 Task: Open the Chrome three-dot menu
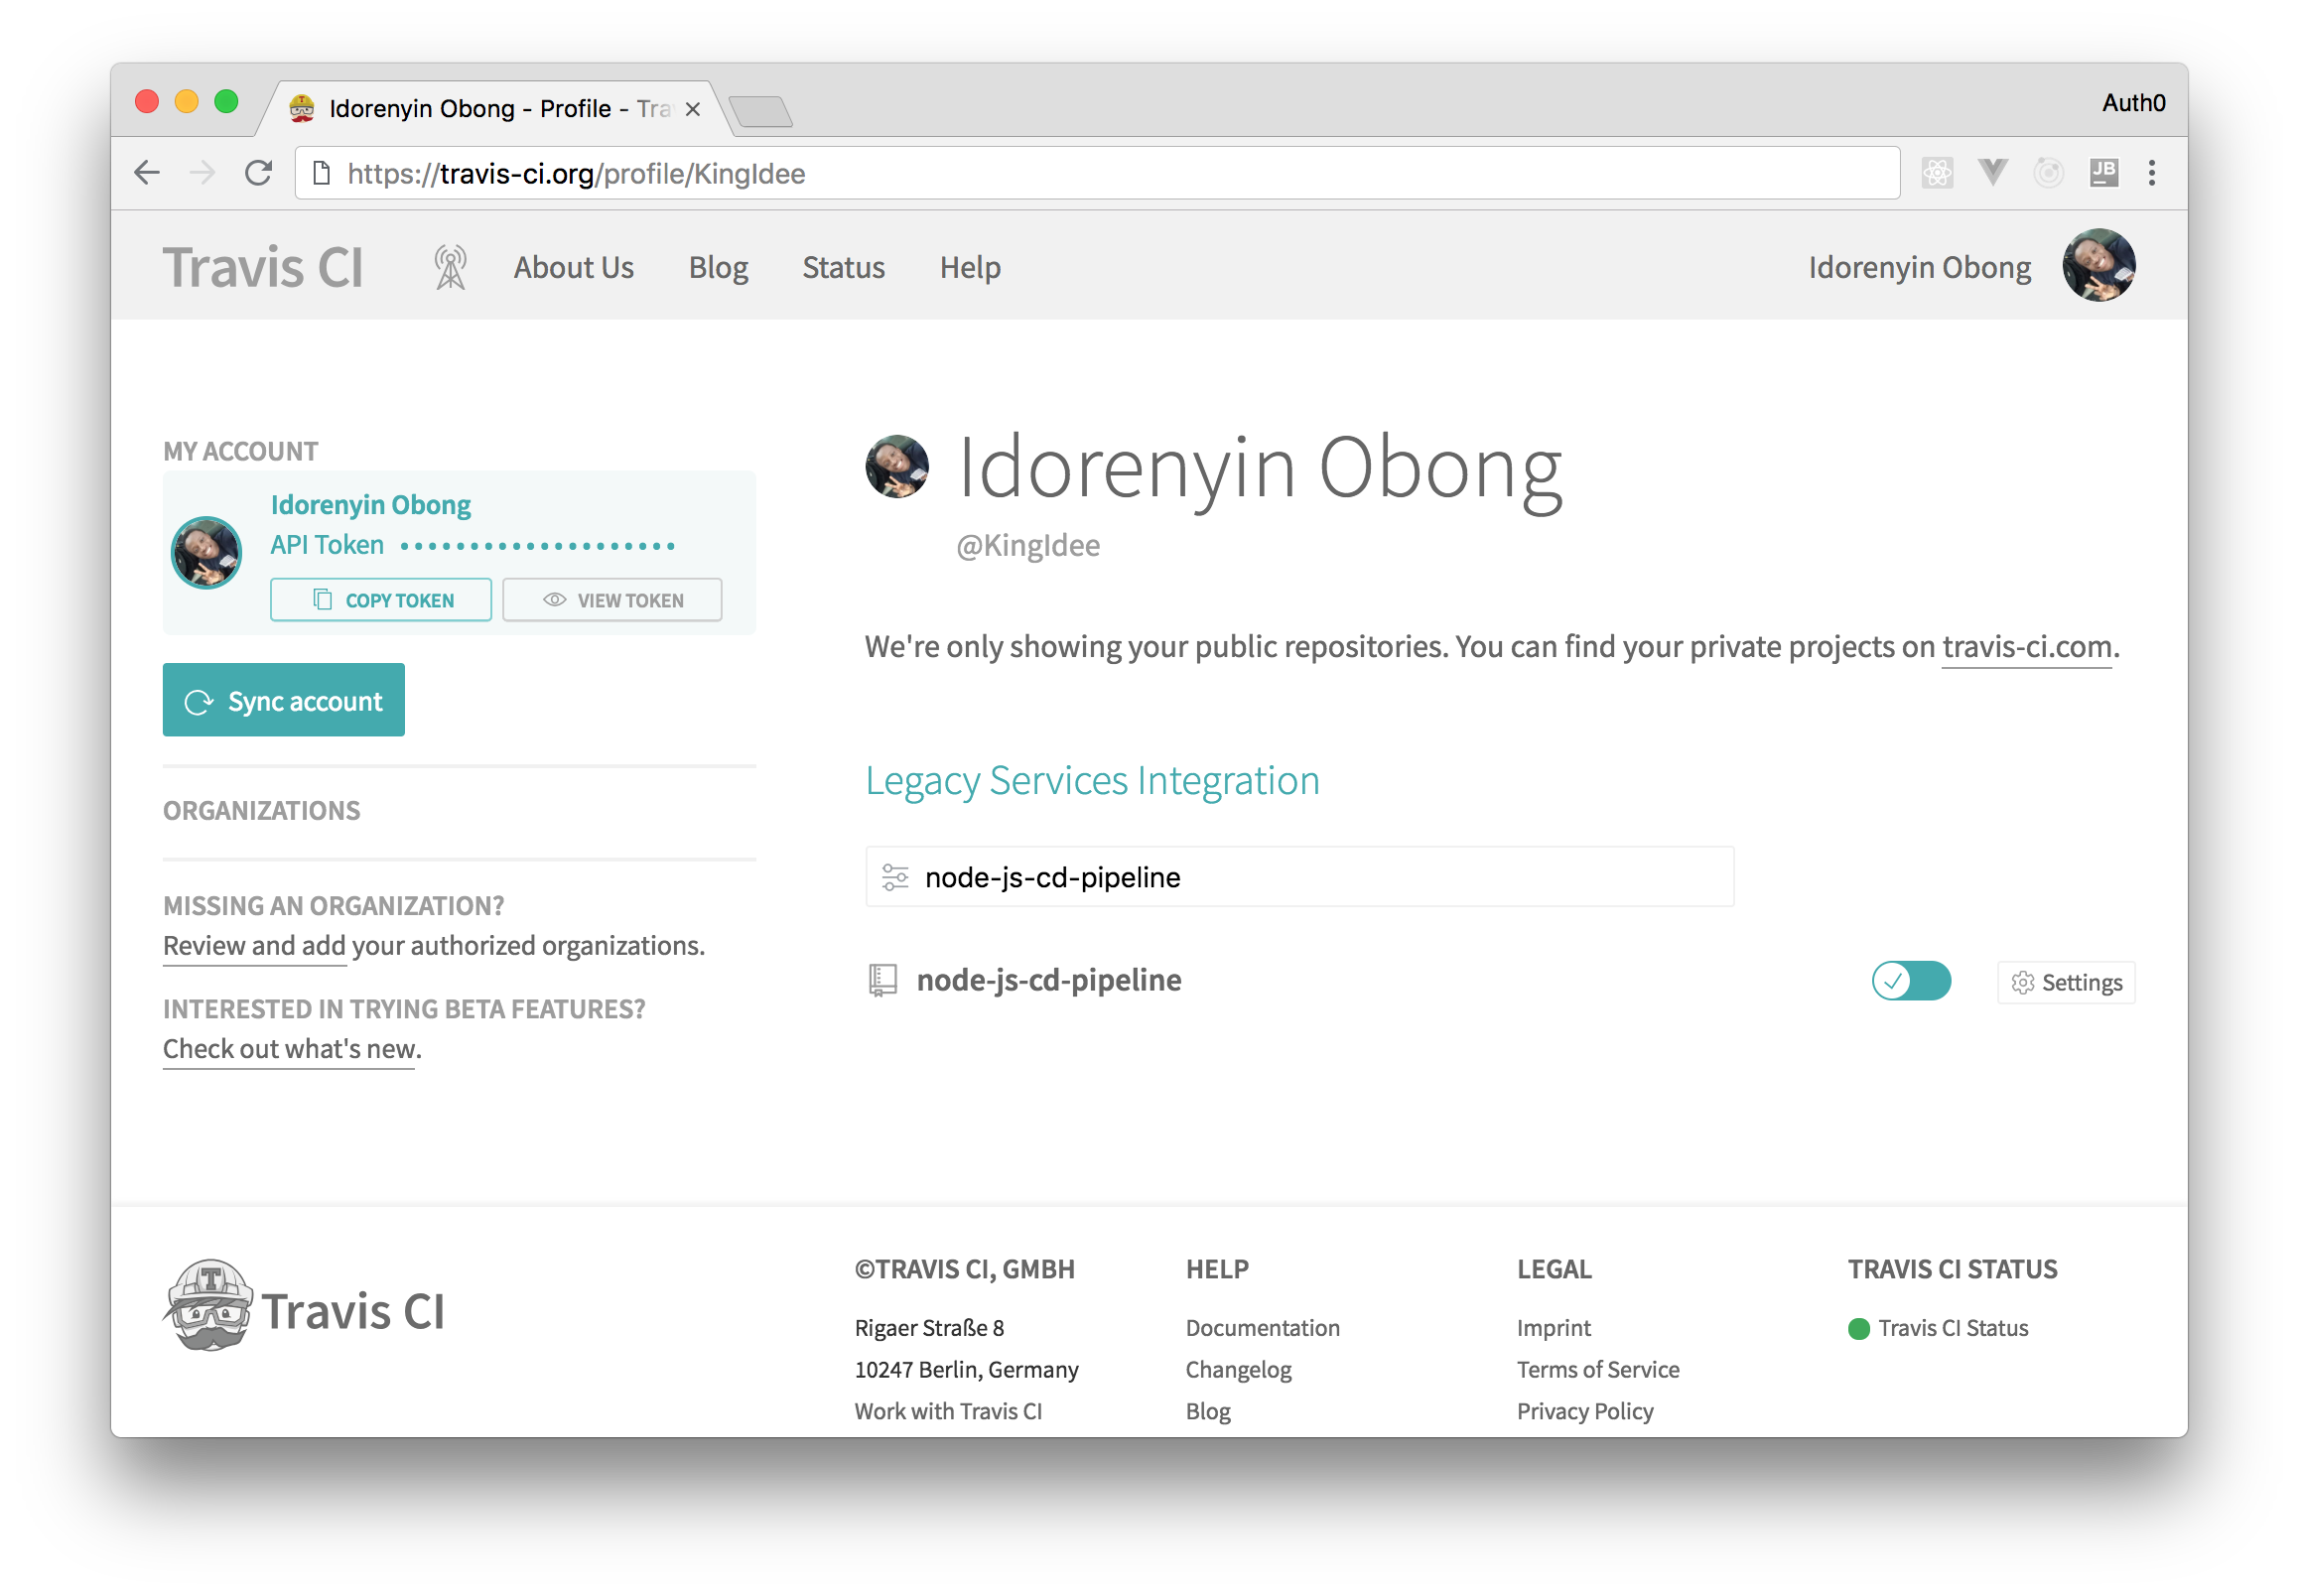point(2152,173)
